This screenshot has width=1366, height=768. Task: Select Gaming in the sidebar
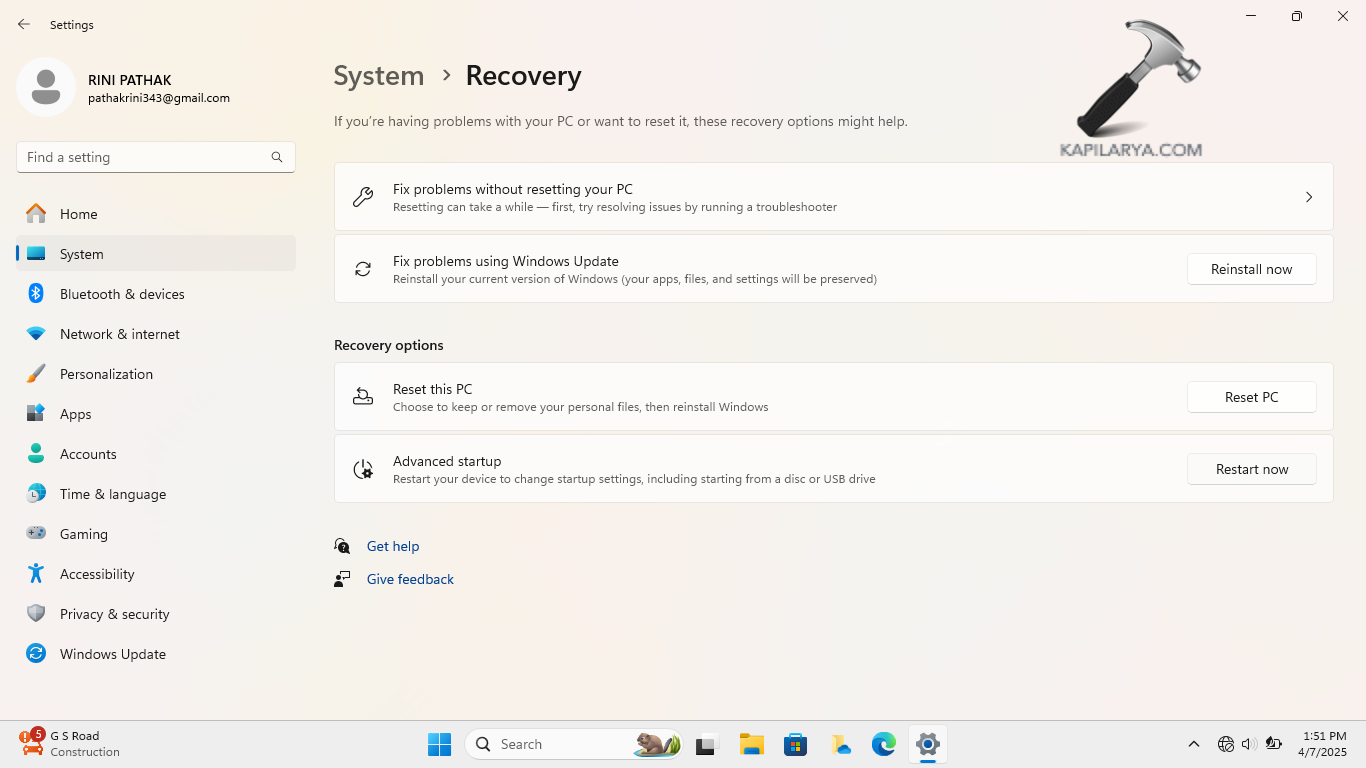[x=84, y=534]
